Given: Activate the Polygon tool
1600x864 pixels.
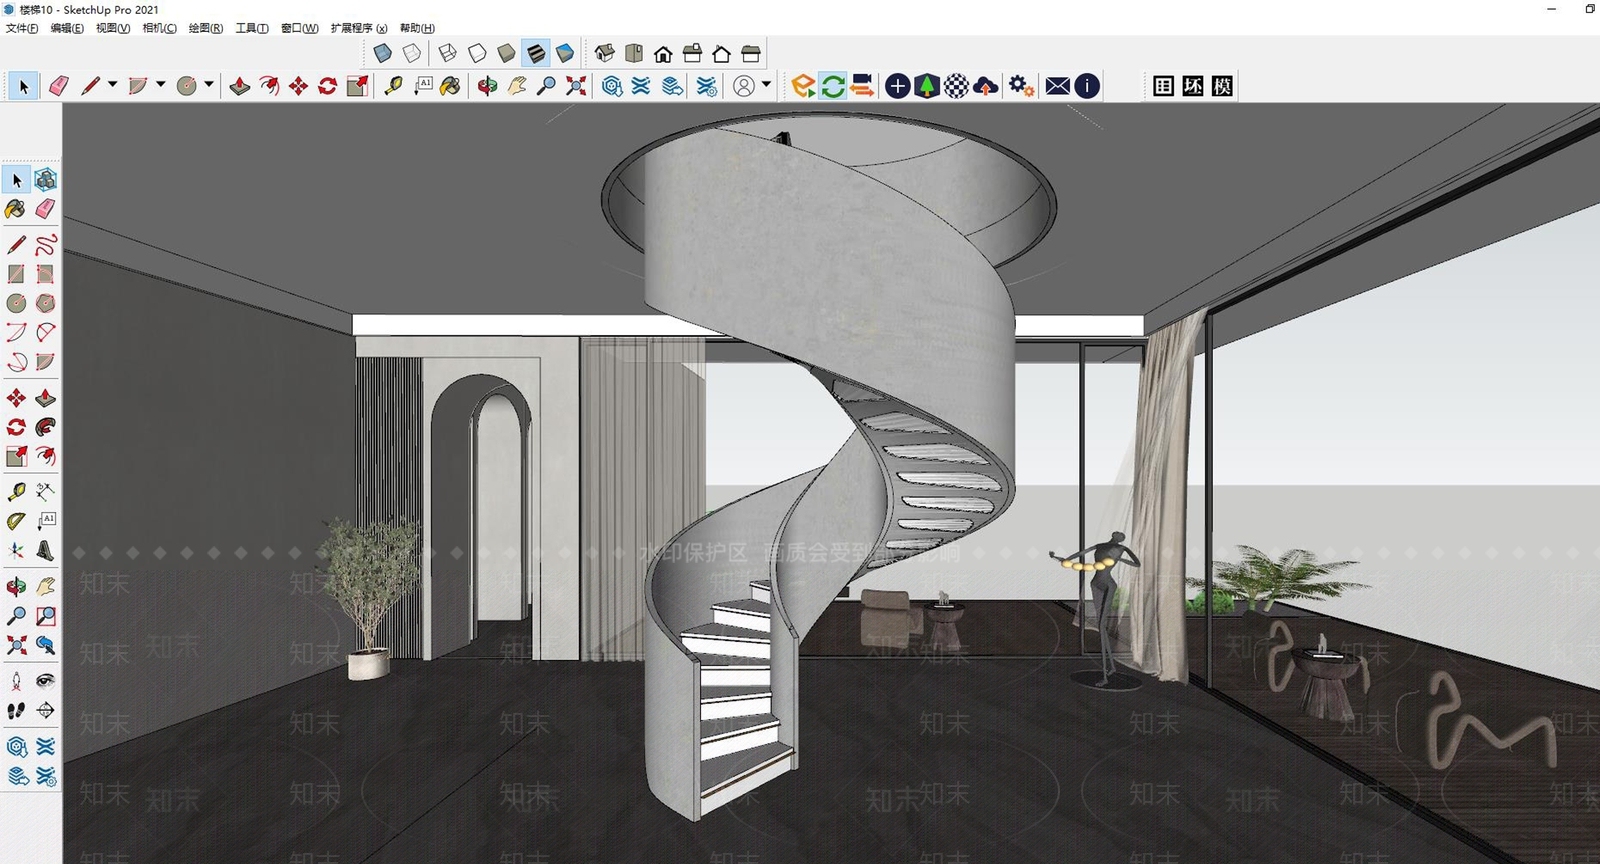Looking at the screenshot, I should pyautogui.click(x=45, y=303).
